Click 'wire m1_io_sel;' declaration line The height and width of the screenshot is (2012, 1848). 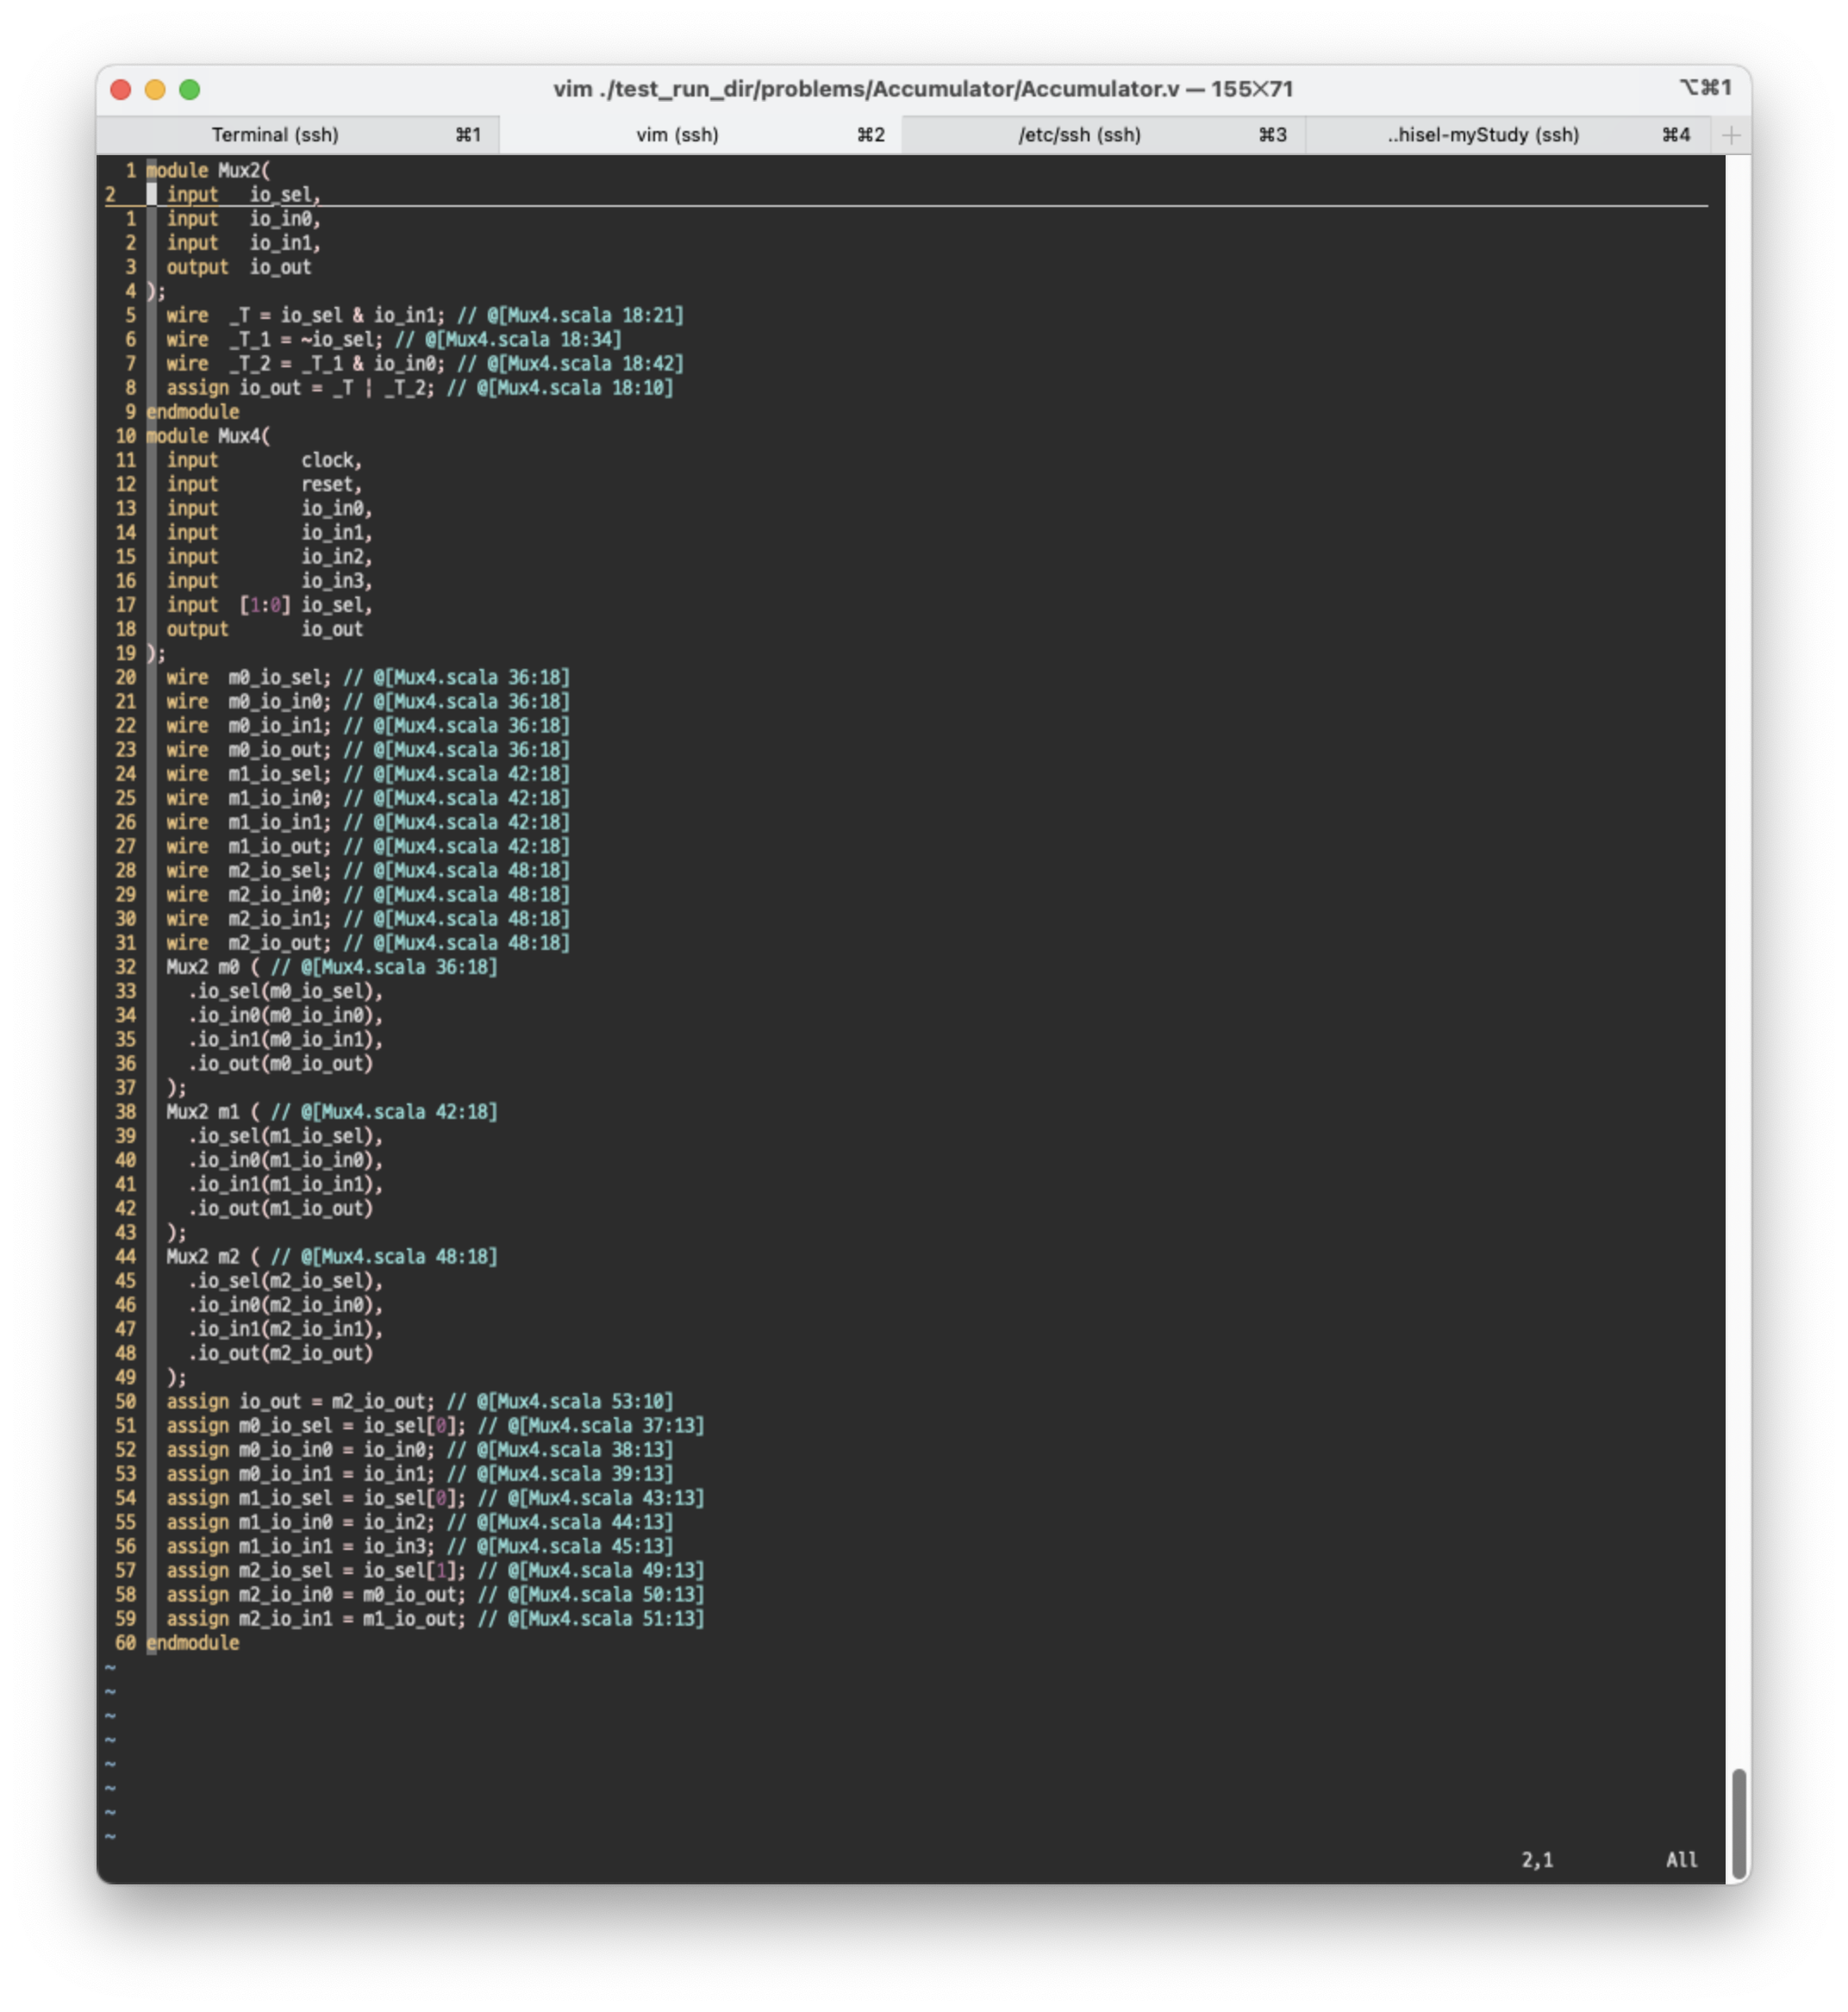368,774
